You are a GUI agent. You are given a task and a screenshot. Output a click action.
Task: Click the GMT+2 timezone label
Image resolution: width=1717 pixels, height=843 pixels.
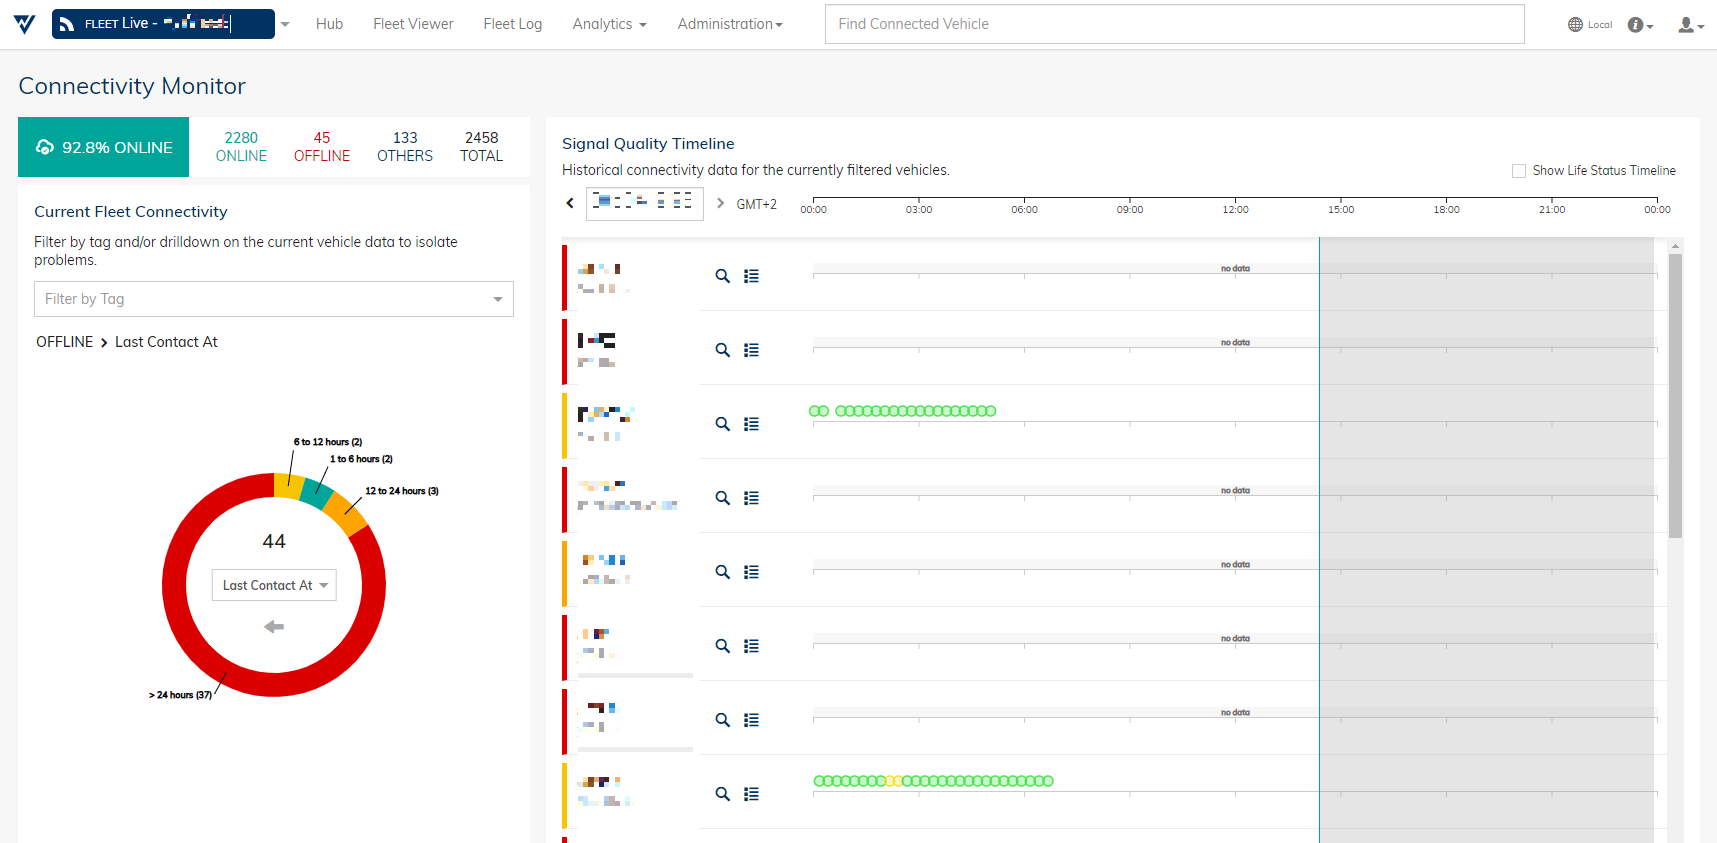pos(757,204)
